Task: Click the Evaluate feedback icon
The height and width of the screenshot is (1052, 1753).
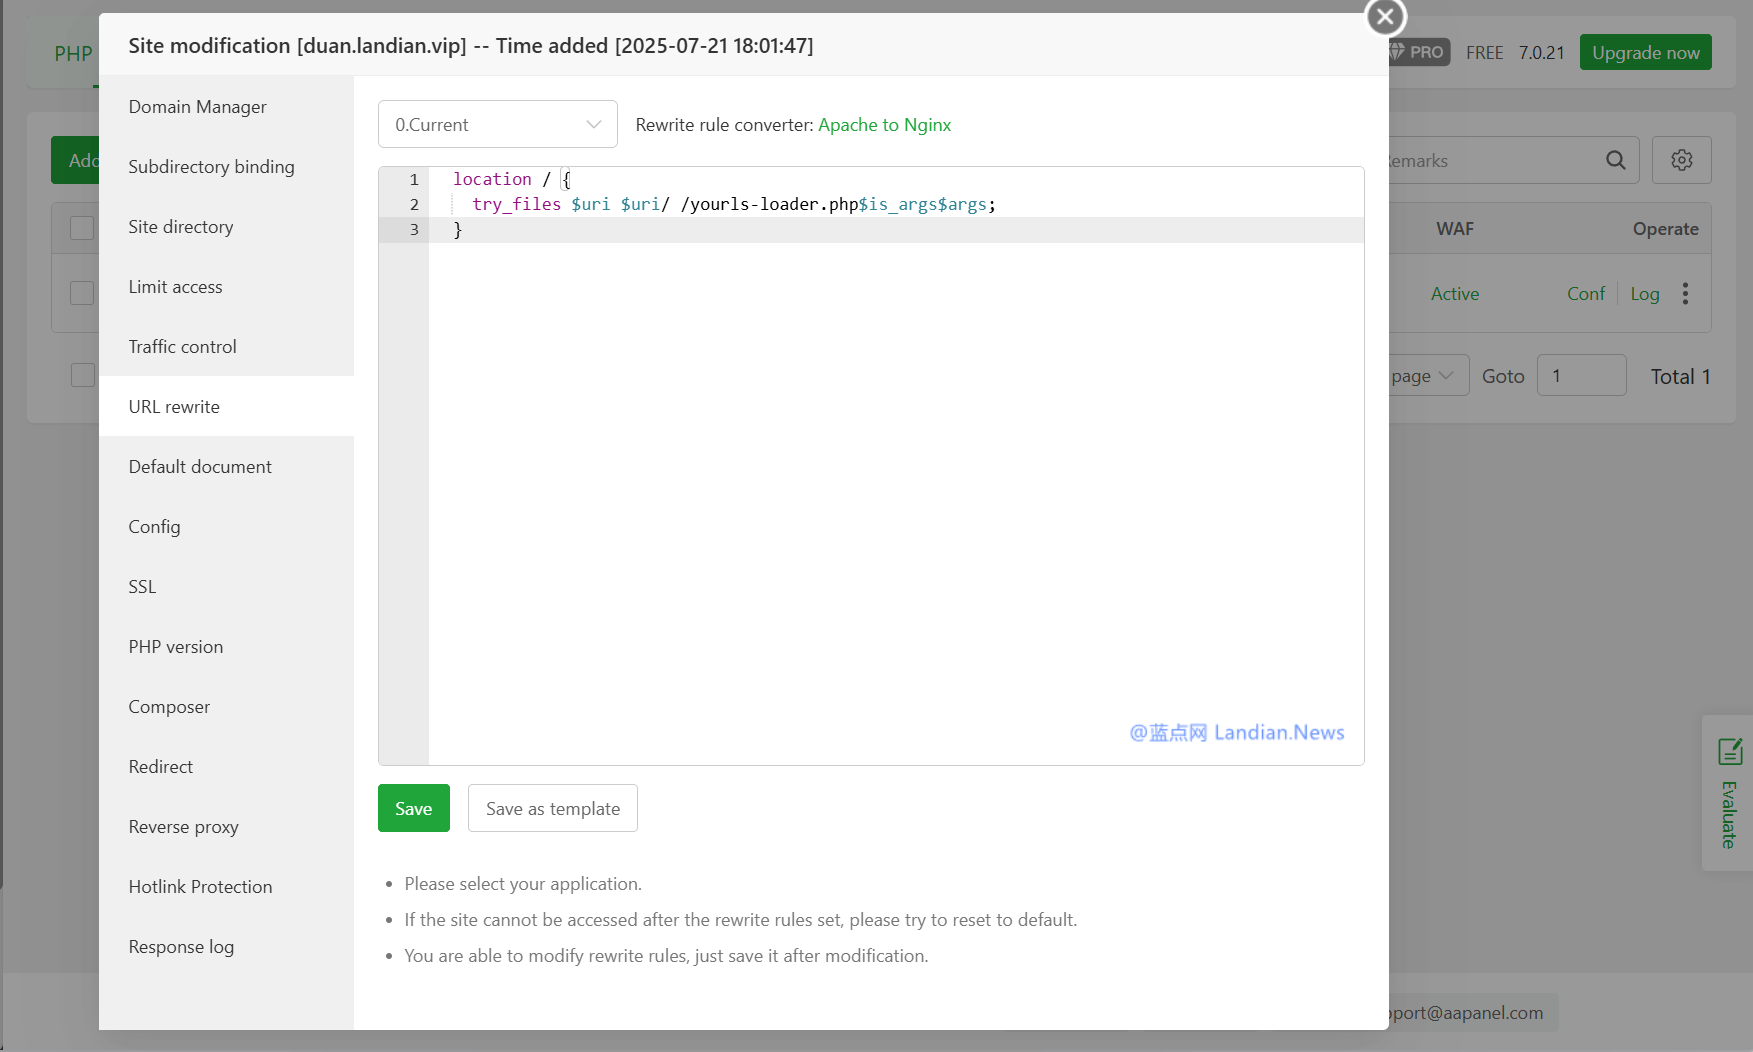Action: 1730,751
